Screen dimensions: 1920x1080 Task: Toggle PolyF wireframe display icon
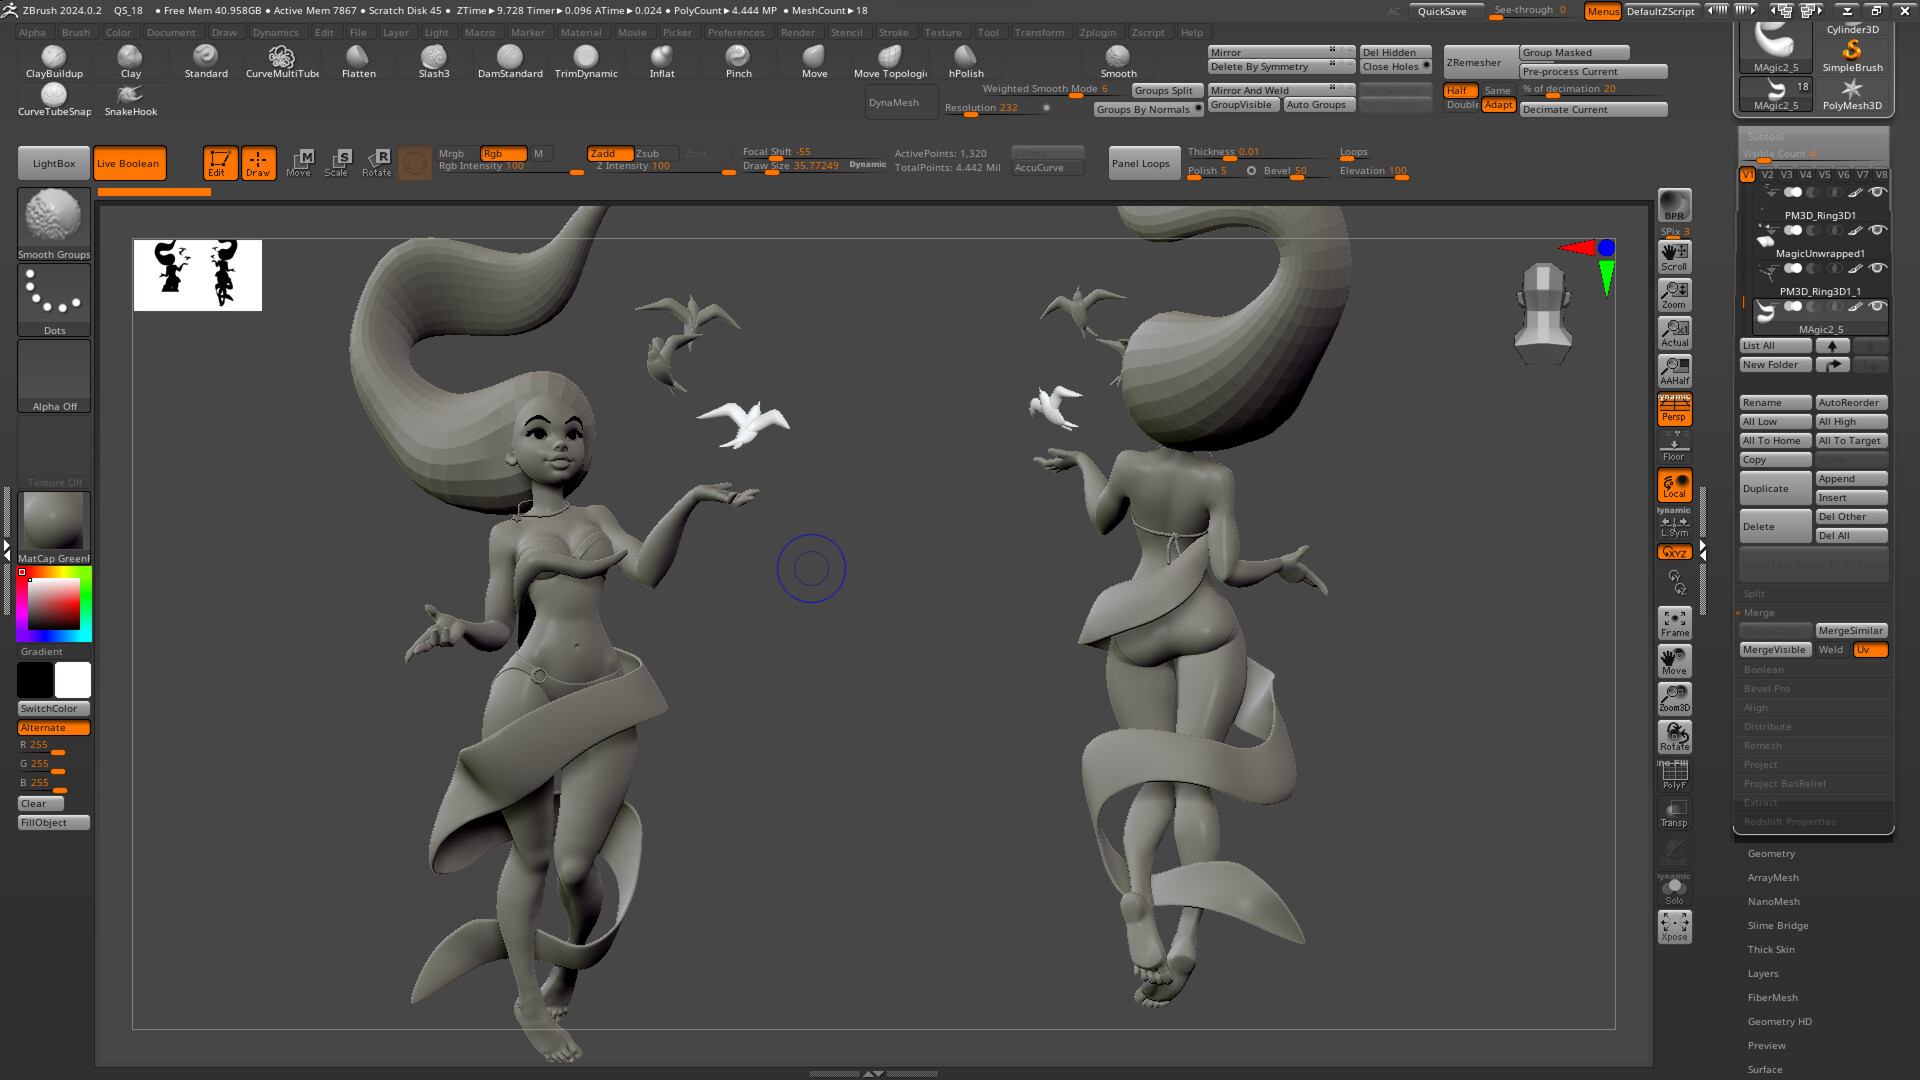(1674, 775)
